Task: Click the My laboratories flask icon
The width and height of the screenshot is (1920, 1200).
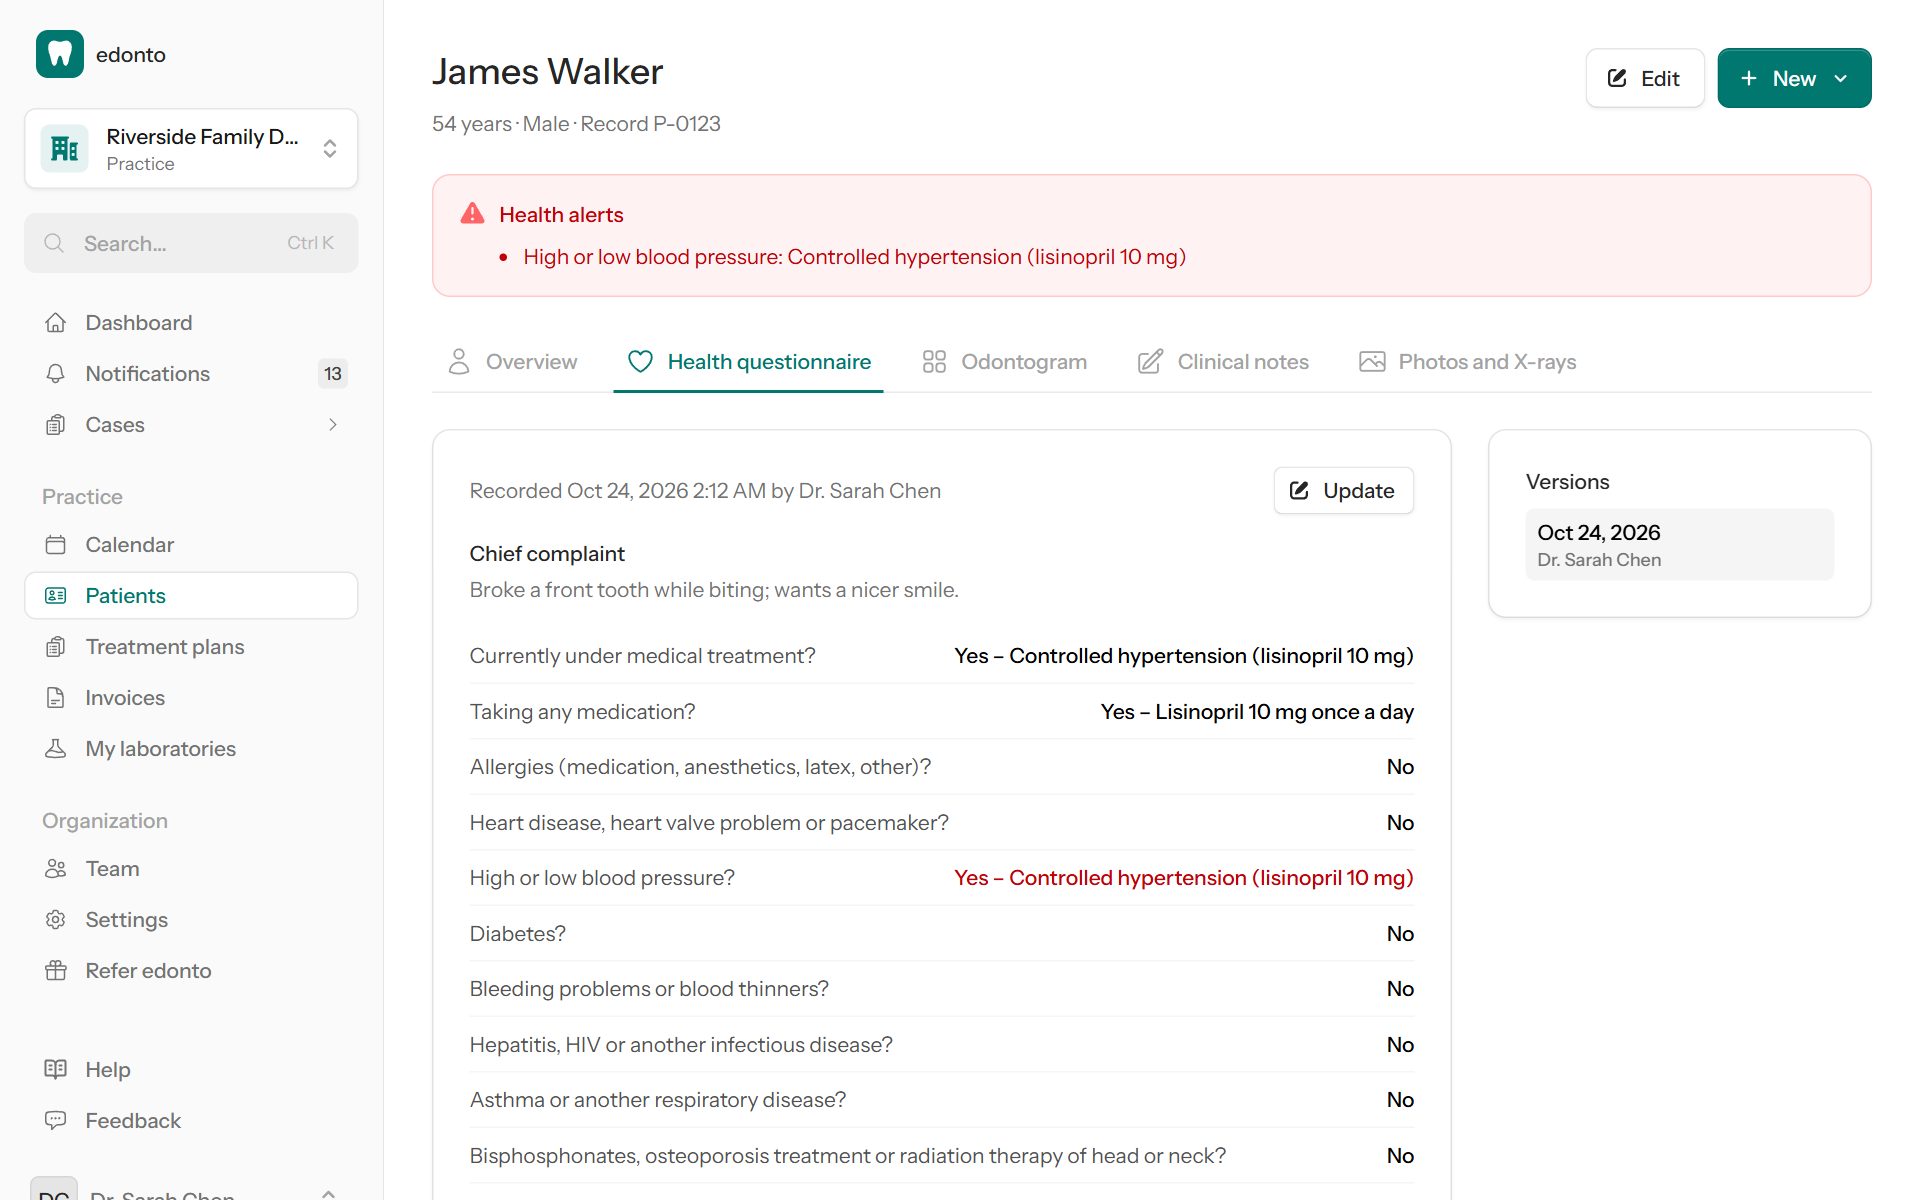Action: tap(56, 749)
